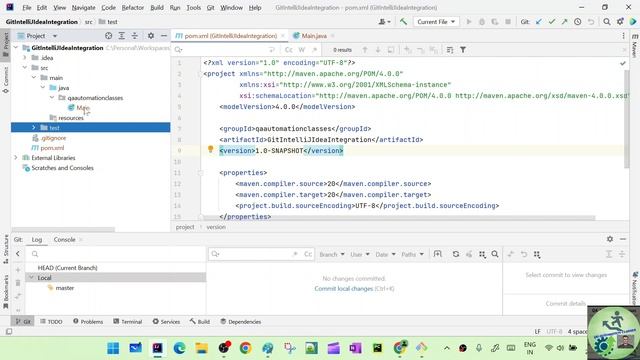Open Git history clock icon
The height and width of the screenshot is (360, 640).
coord(578,22)
